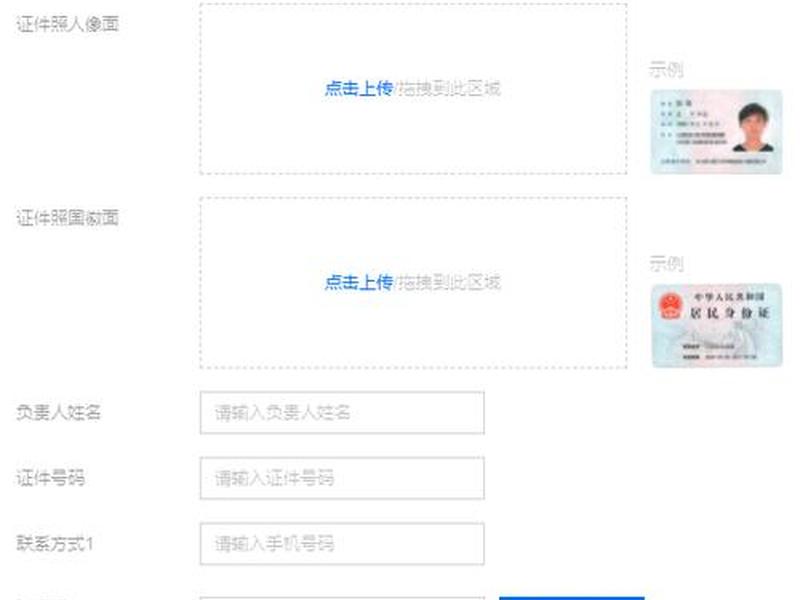The height and width of the screenshot is (600, 800).
Task: Focus the 请输入手机号码 input field
Action: [342, 543]
